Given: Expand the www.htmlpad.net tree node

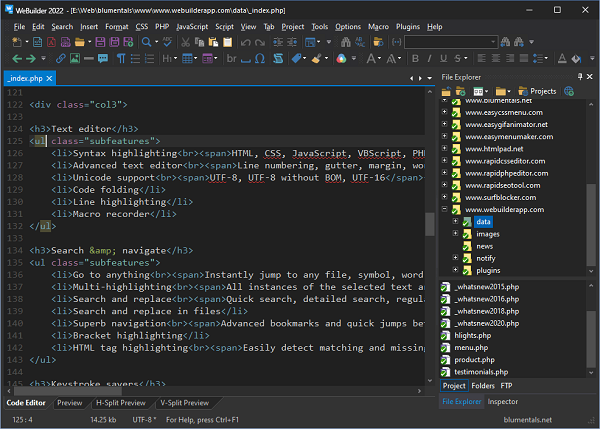Looking at the screenshot, I should click(x=444, y=148).
